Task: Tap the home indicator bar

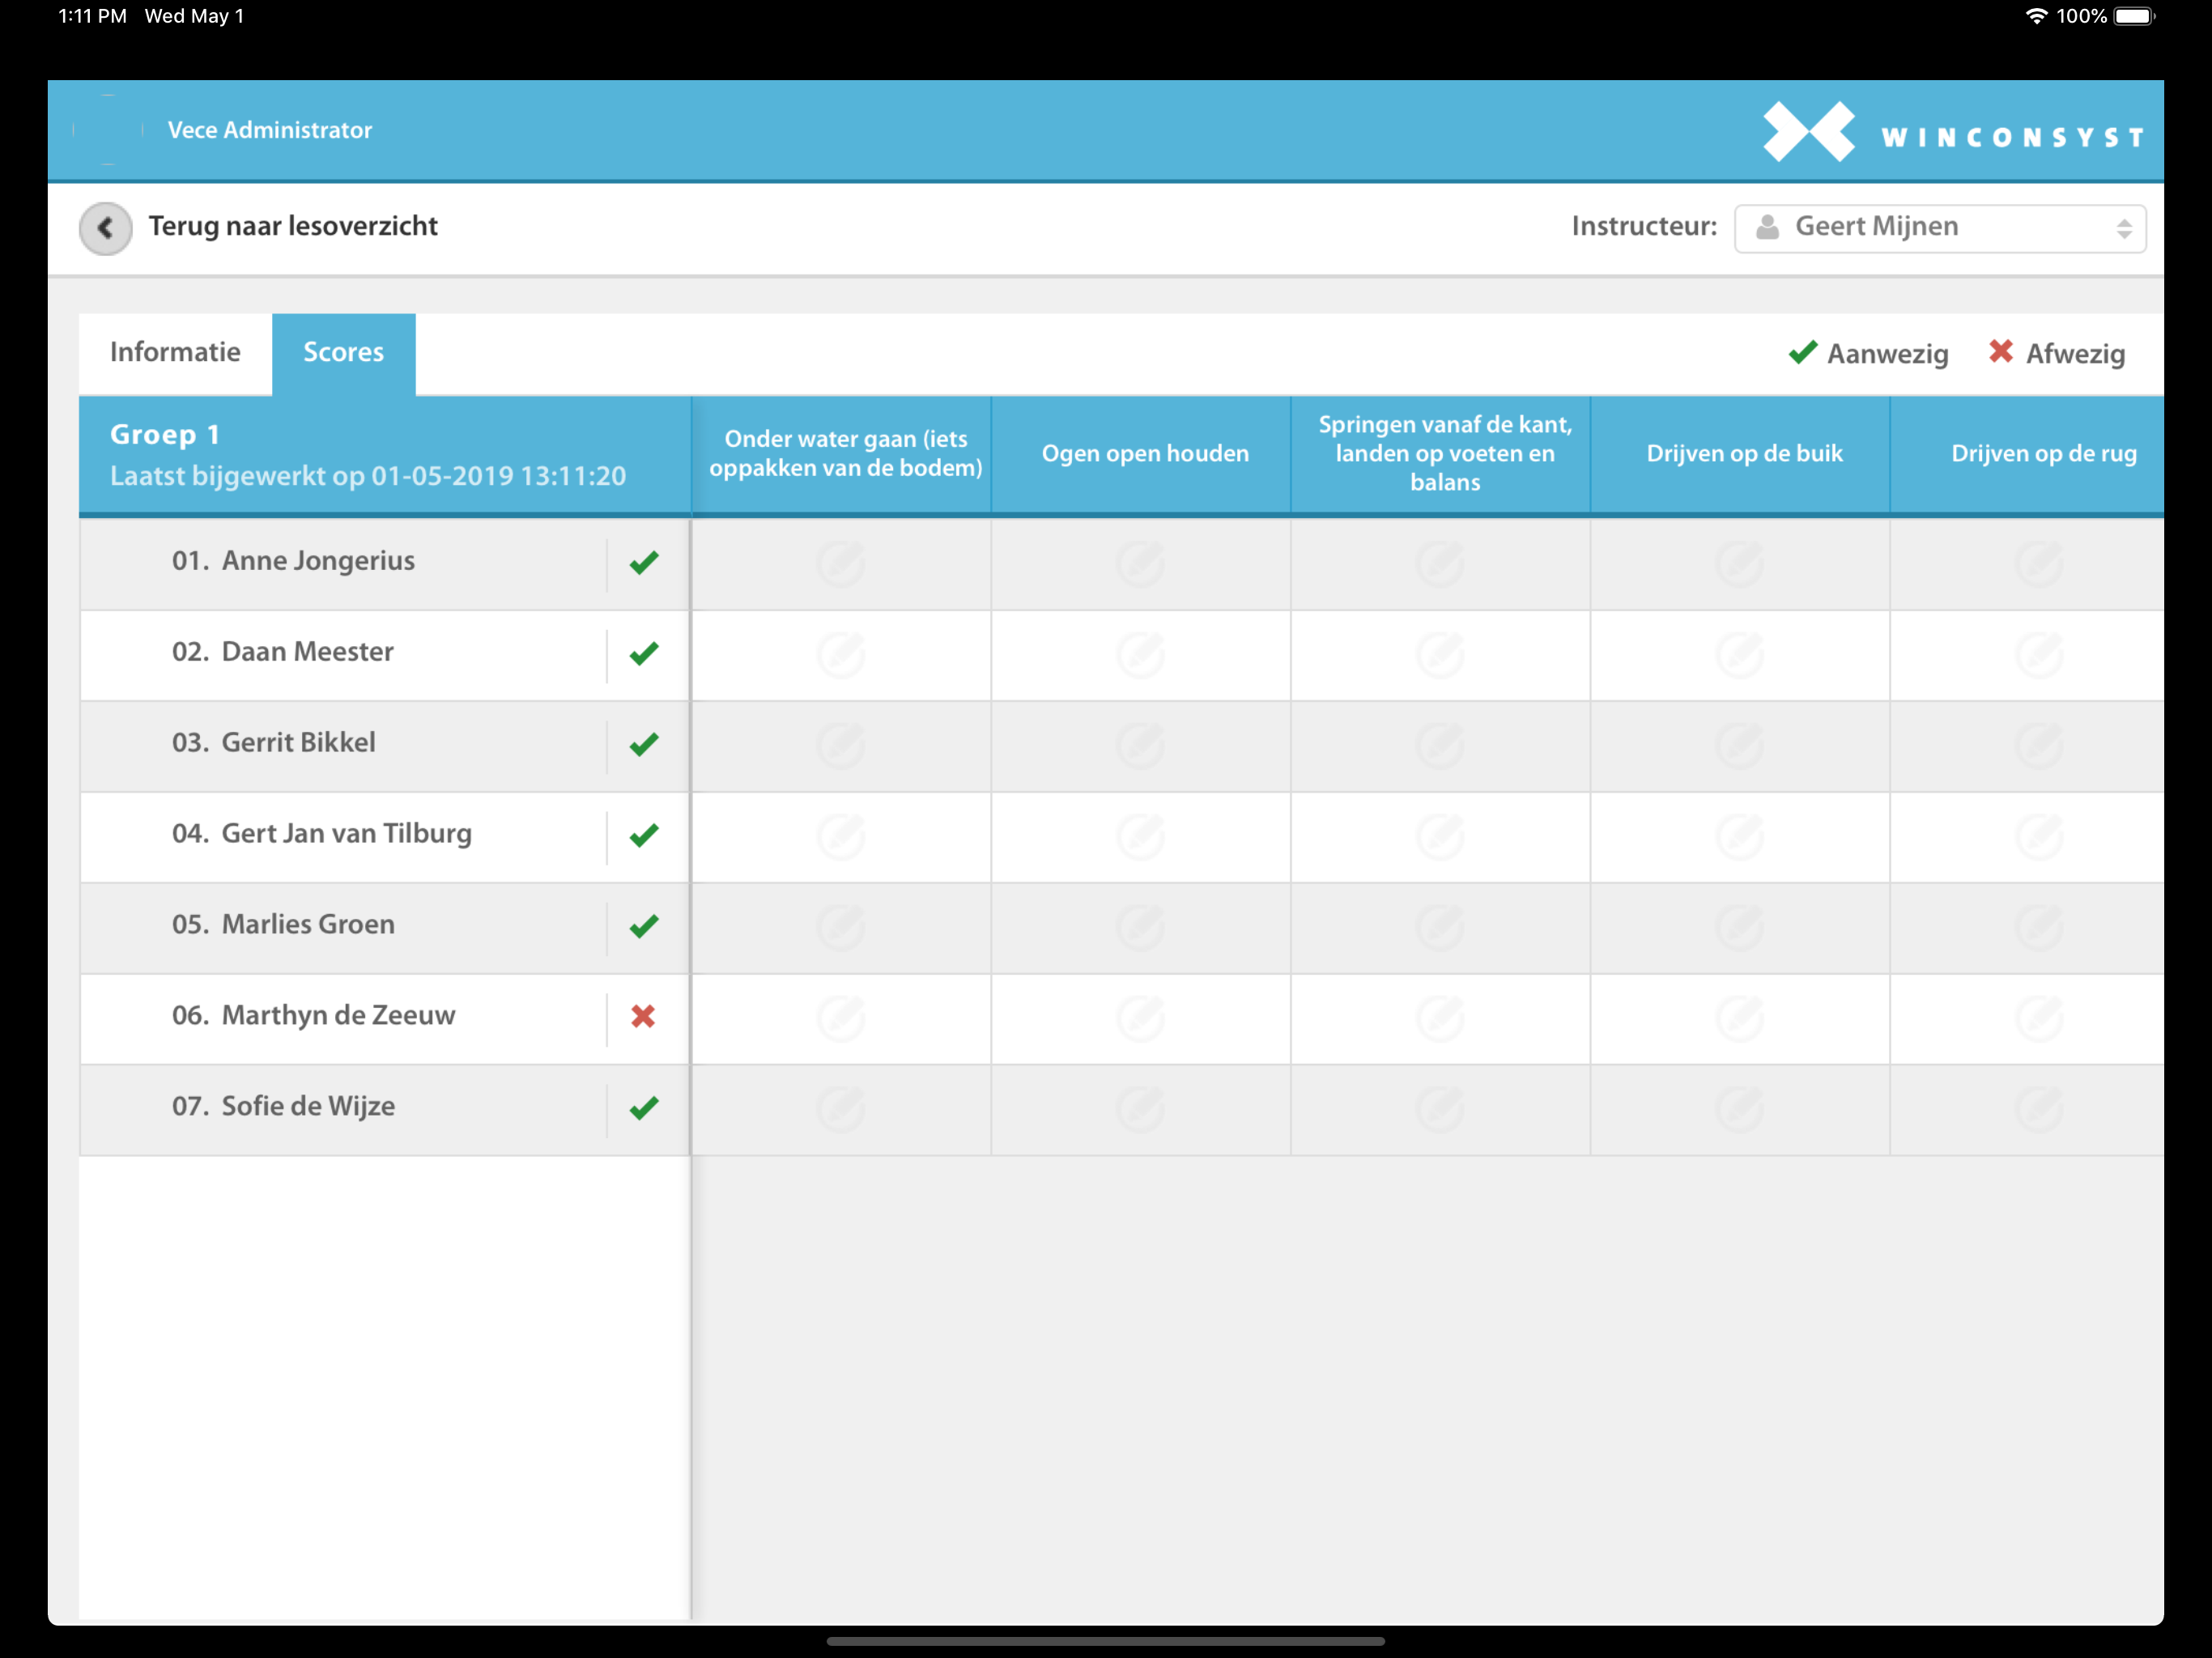Action: click(1106, 1641)
